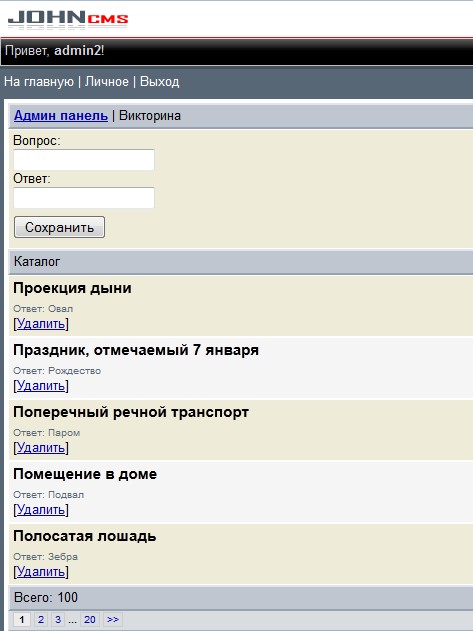Viewport: 473px width, 631px height.
Task: Open the На главную link
Action: [39, 82]
